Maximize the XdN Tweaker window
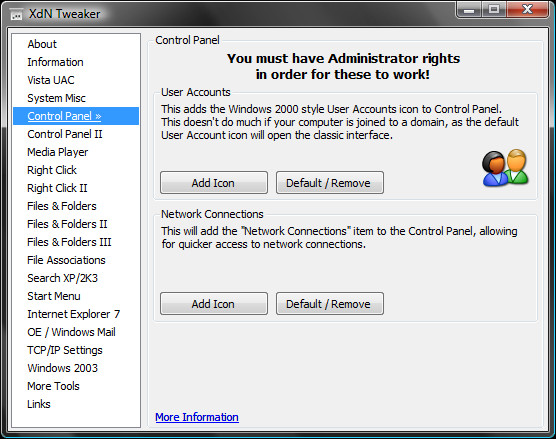 (494, 9)
